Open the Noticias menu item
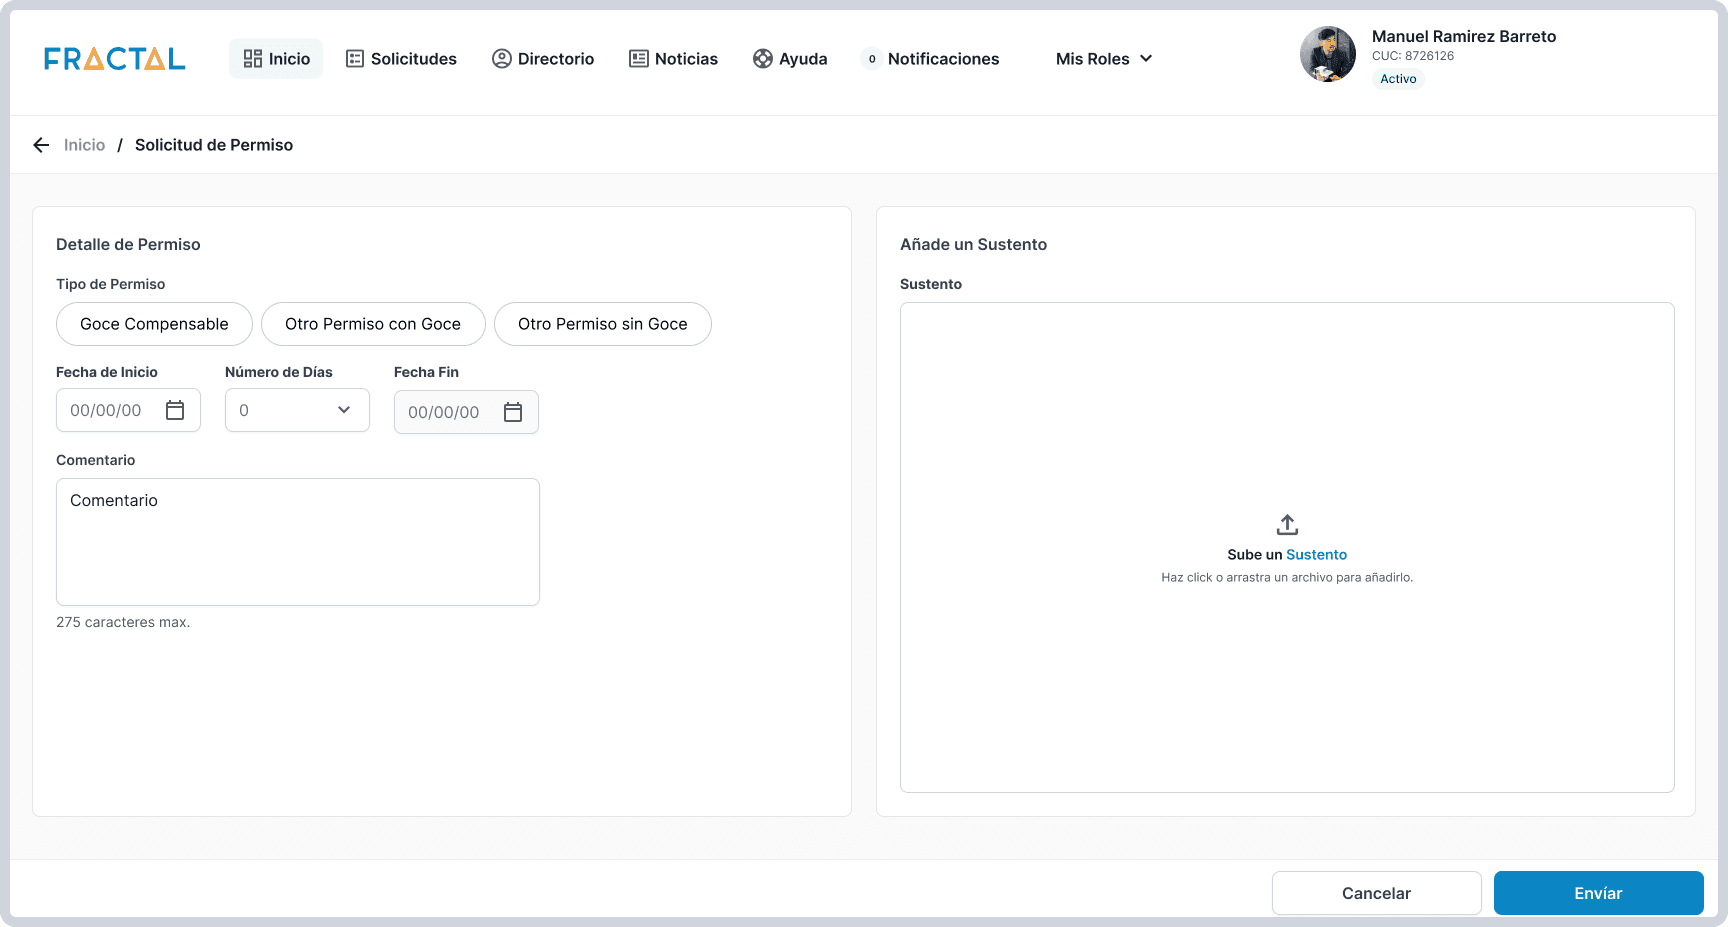 673,59
